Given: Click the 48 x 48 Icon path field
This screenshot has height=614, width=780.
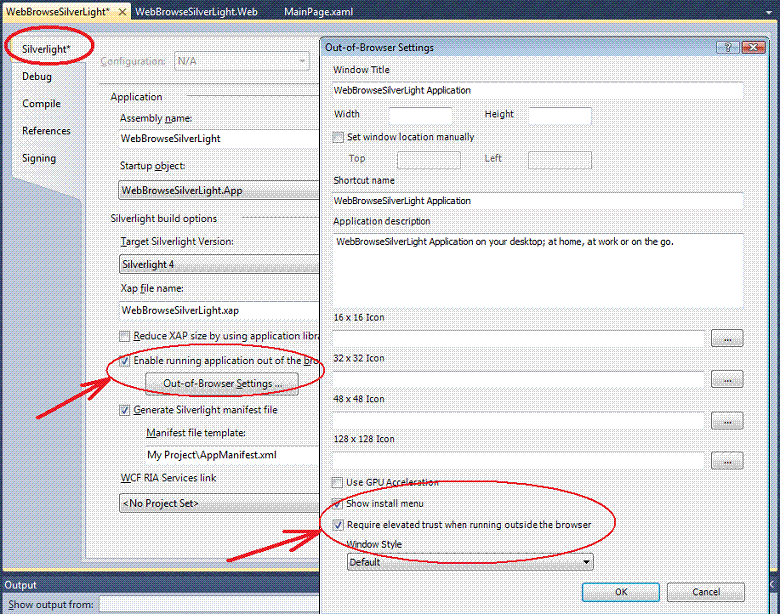Looking at the screenshot, I should coord(518,421).
